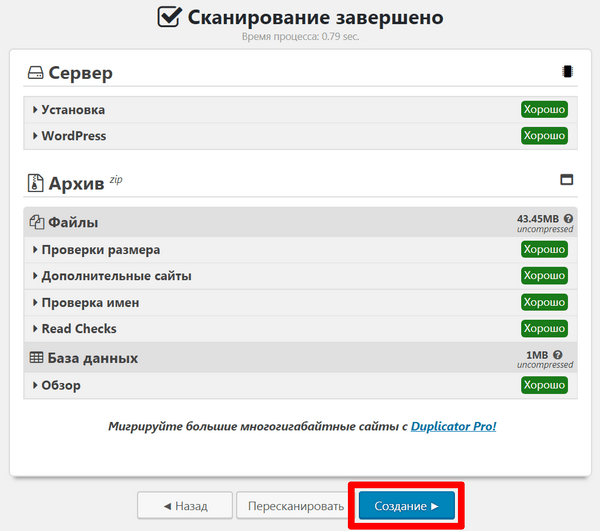Click the База данных table icon

point(36,358)
